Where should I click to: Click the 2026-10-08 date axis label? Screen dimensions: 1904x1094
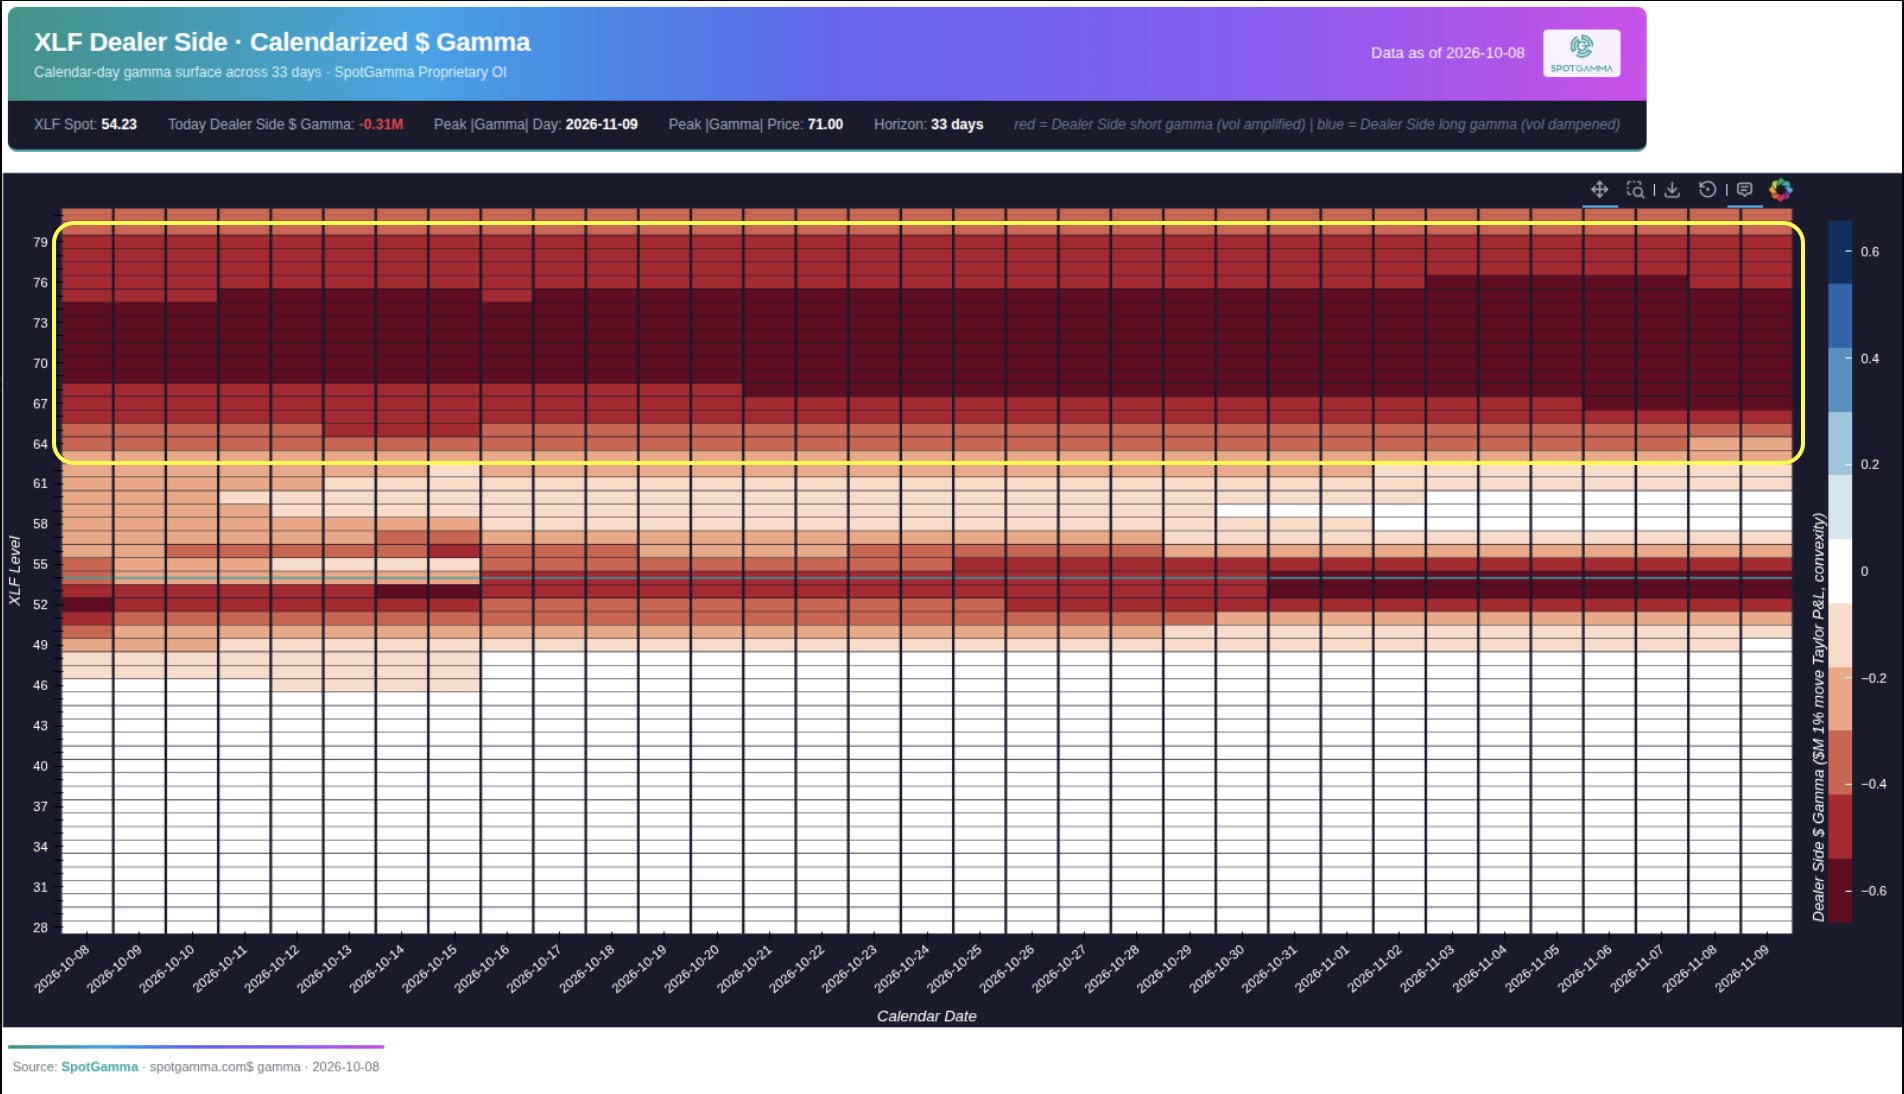(62, 969)
